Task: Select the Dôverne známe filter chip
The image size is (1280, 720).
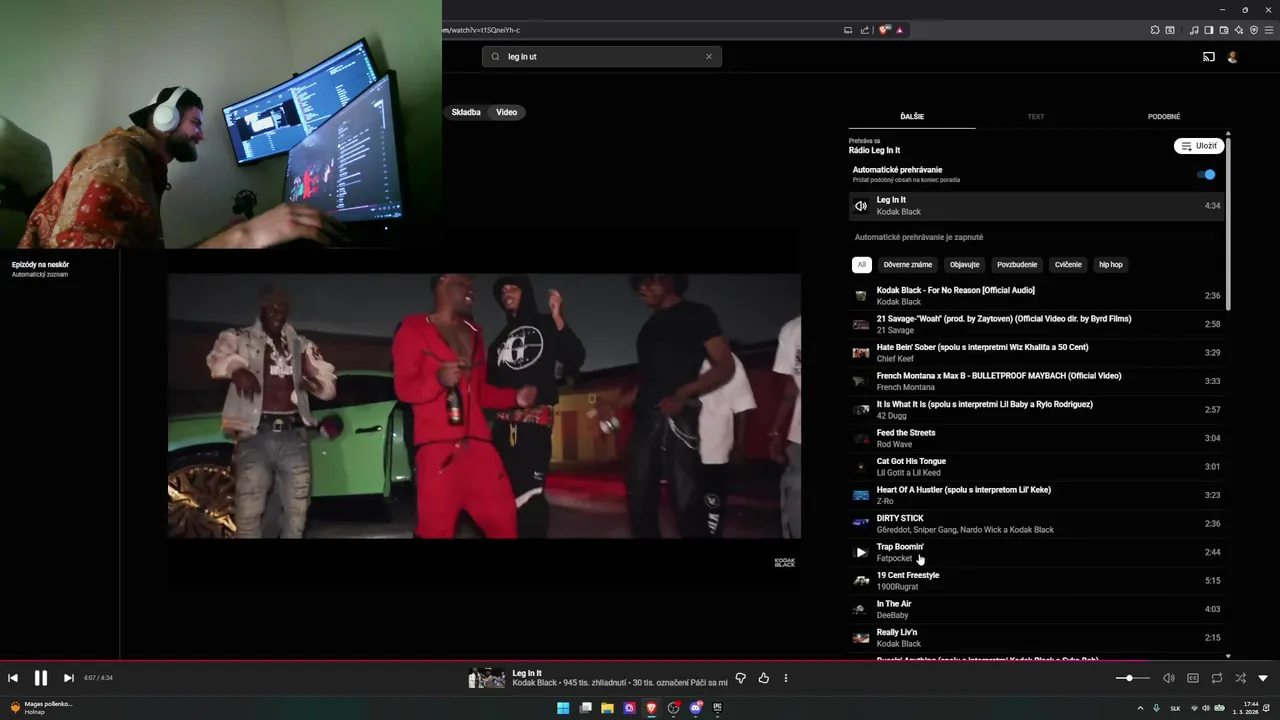Action: coord(908,265)
